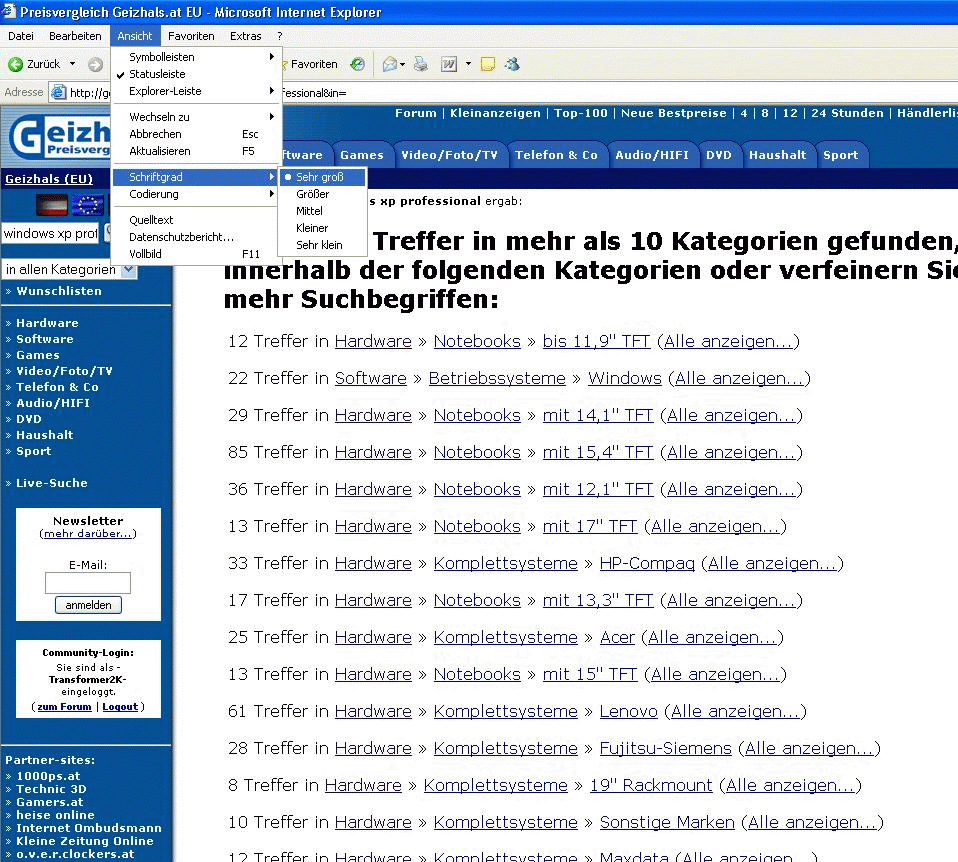This screenshot has height=862, width=958.
Task: Open the 'bis 11,9" TFT' link
Action: [596, 341]
